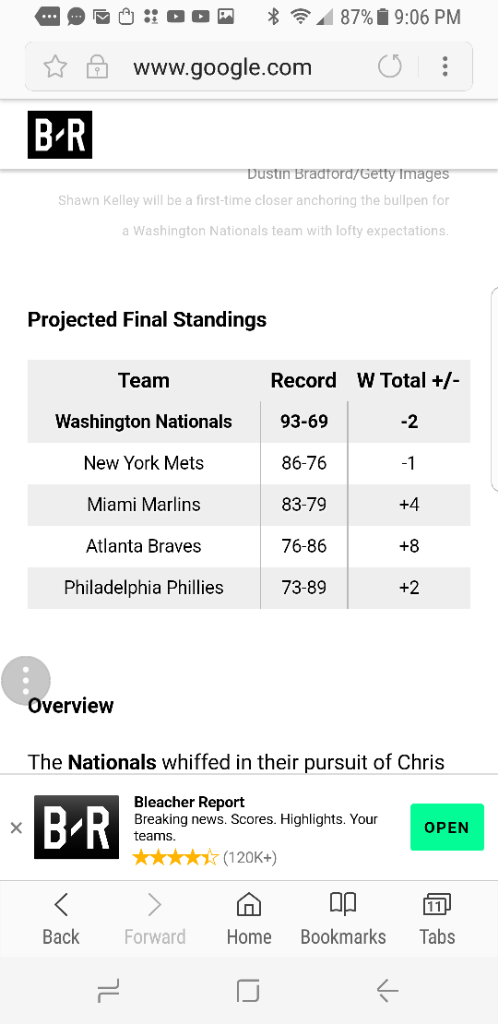Viewport: 498px width, 1024px height.
Task: Tap the Forward navigation arrow
Action: 155,920
